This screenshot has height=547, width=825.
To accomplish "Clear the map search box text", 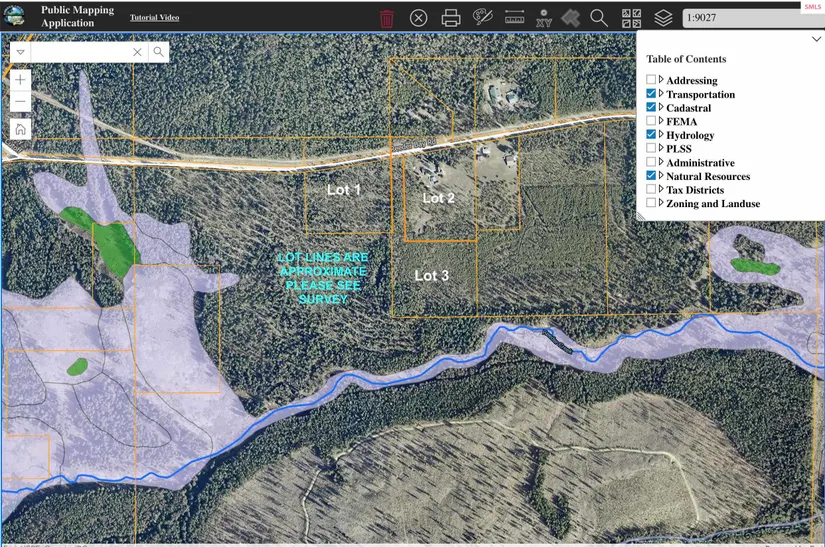I will point(137,52).
